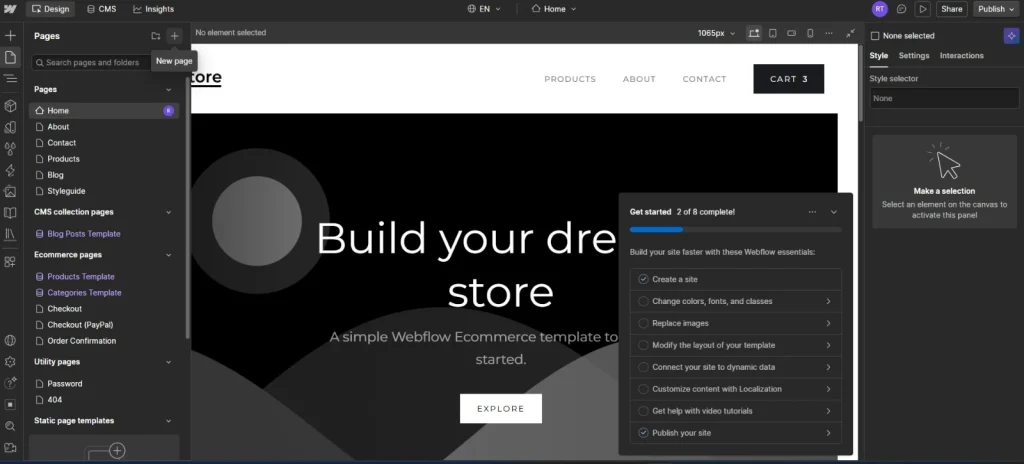Open the lightning bolt Interactions sidebar icon
Screen dimensions: 1024x464
[10, 171]
